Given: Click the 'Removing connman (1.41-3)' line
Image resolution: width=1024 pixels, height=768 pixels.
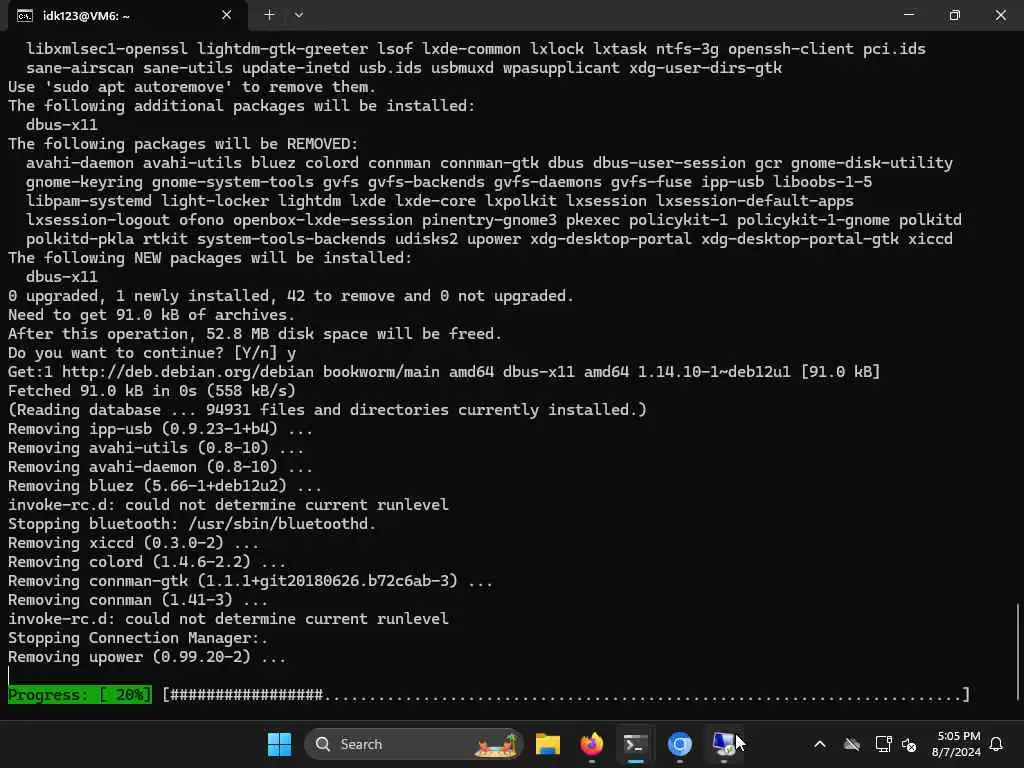Looking at the screenshot, I should click(138, 600).
